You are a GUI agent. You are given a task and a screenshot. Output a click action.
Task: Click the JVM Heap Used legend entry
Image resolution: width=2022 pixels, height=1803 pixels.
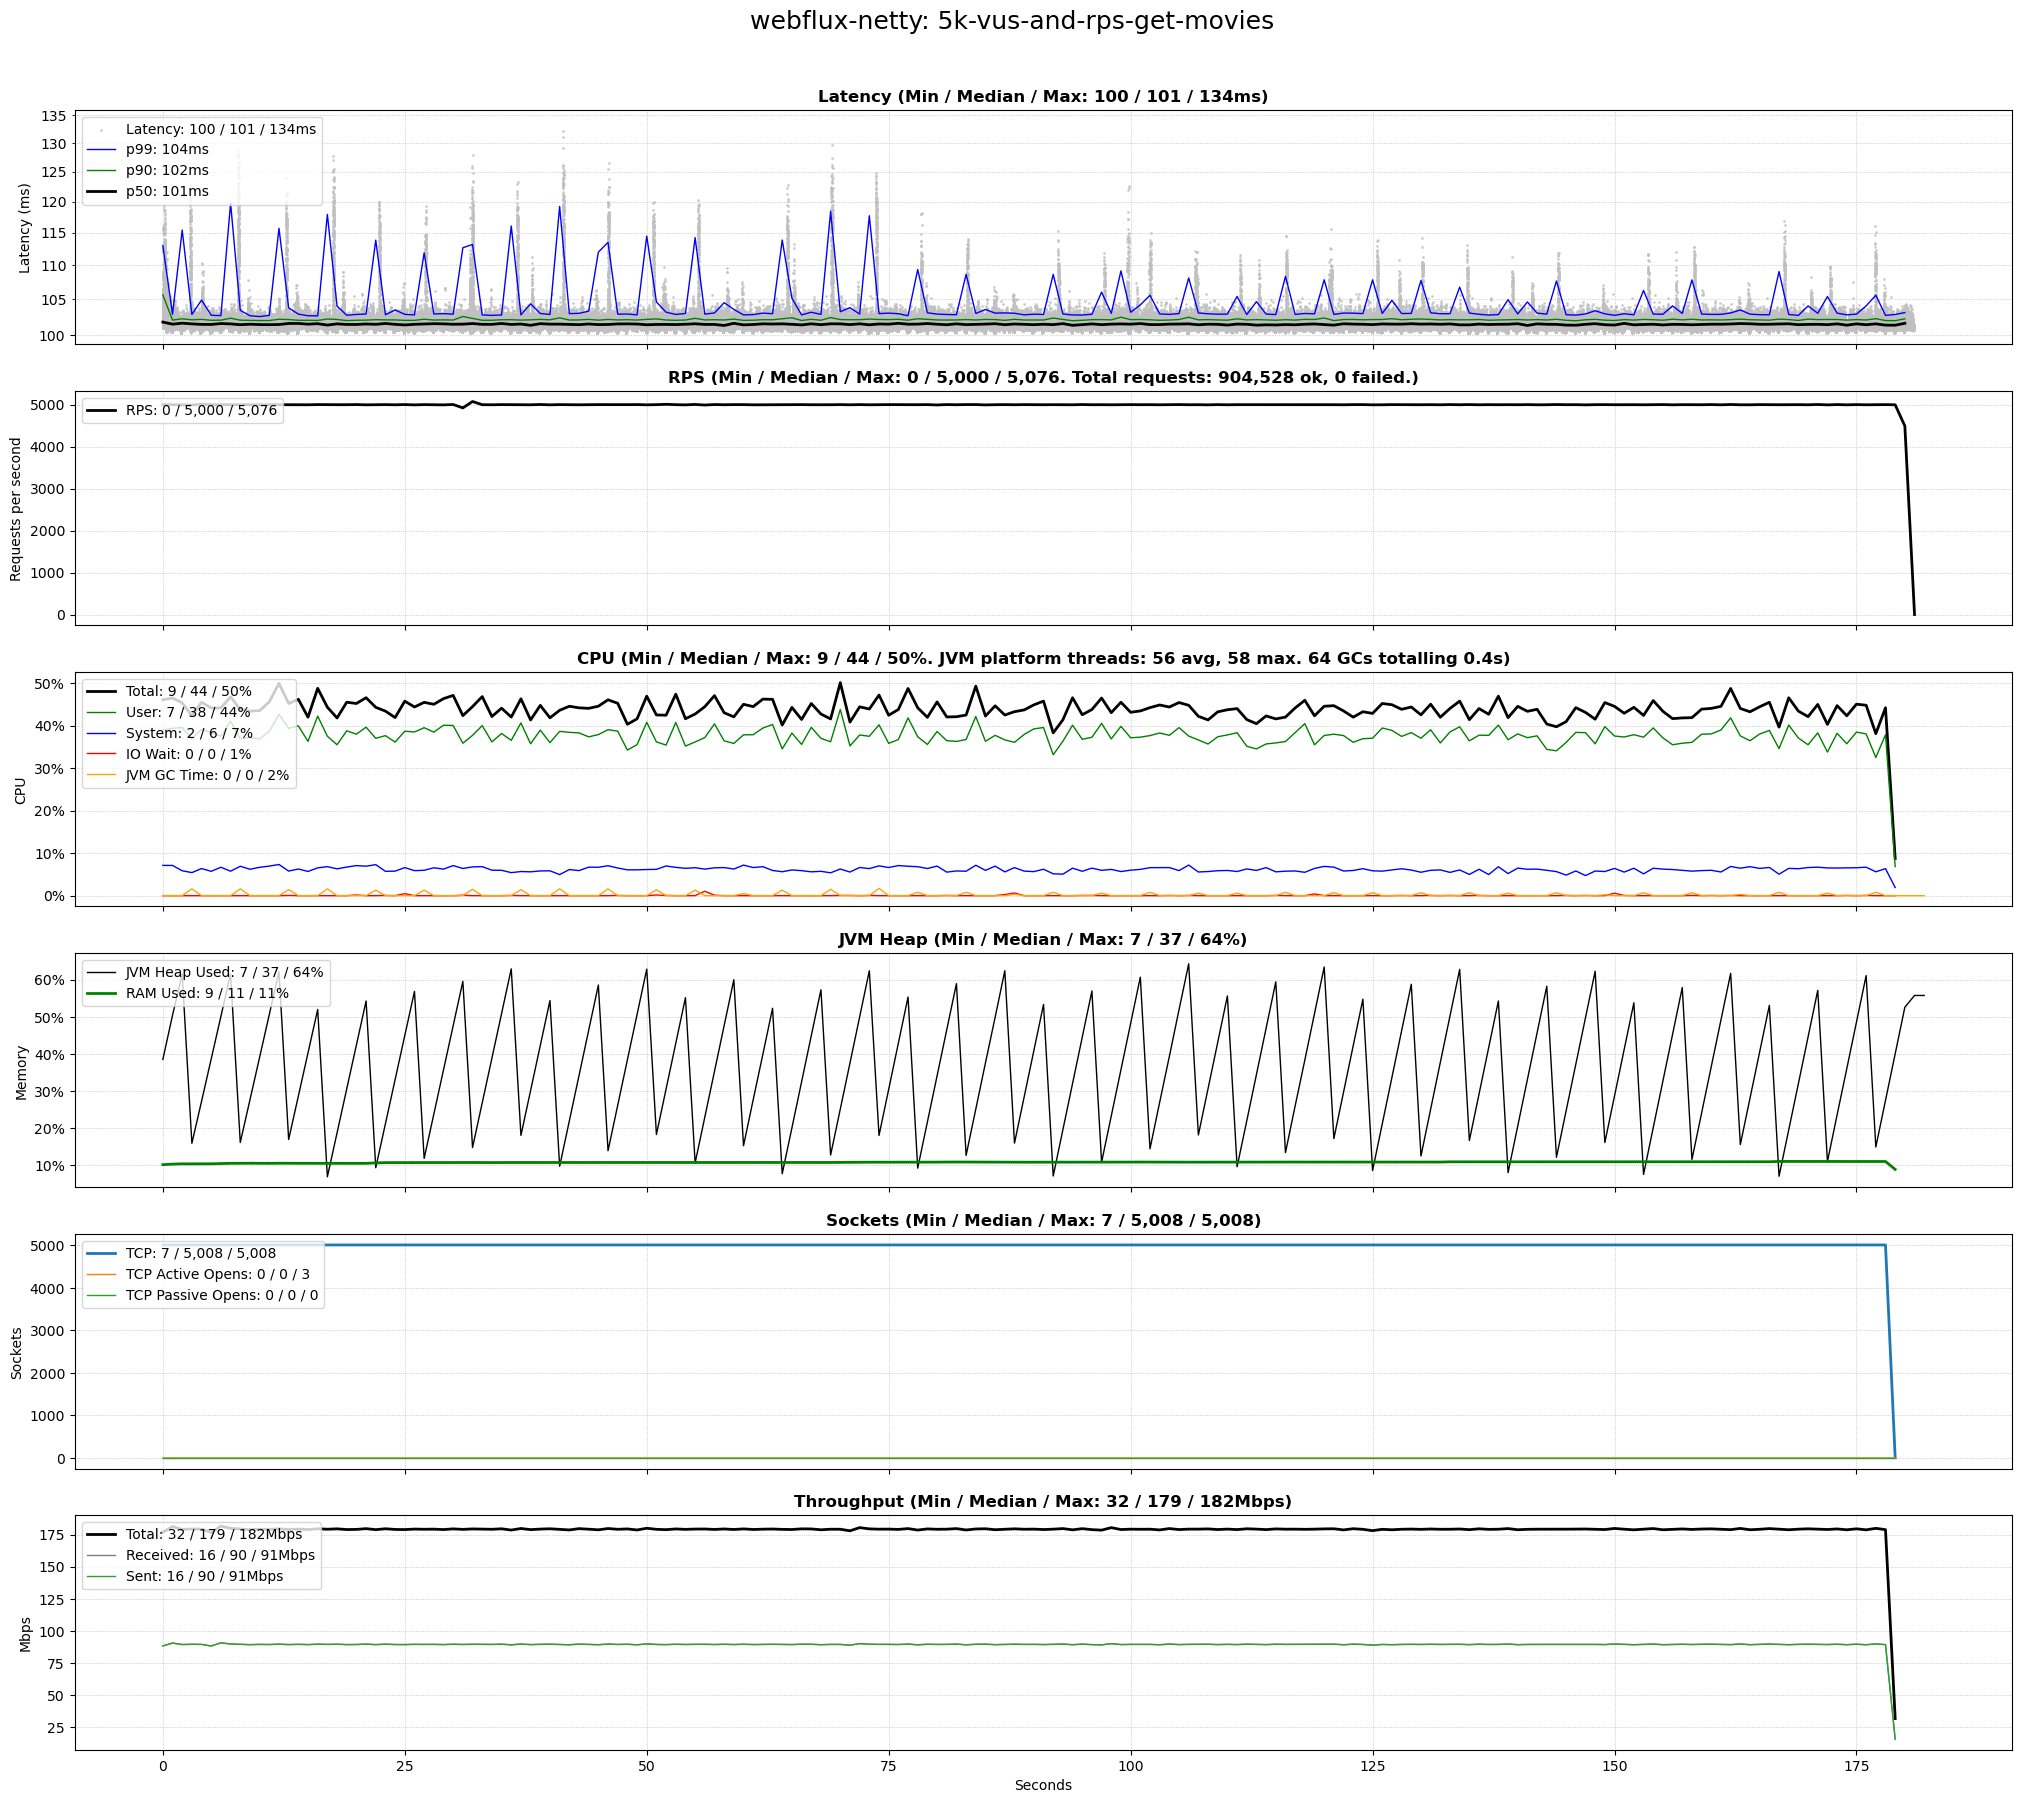[x=224, y=973]
